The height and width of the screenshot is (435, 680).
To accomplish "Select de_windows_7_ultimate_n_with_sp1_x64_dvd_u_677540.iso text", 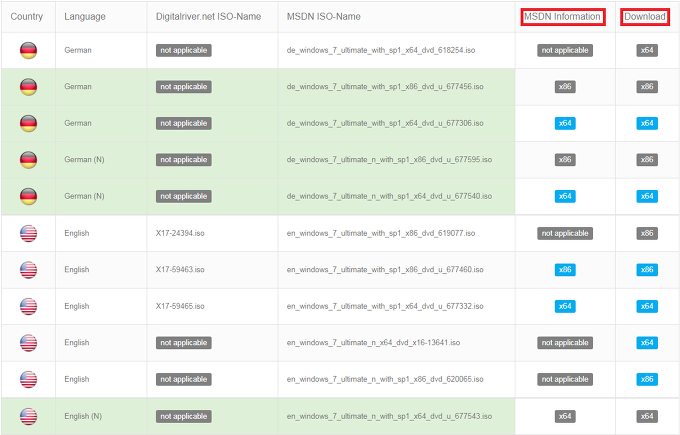I will [389, 196].
